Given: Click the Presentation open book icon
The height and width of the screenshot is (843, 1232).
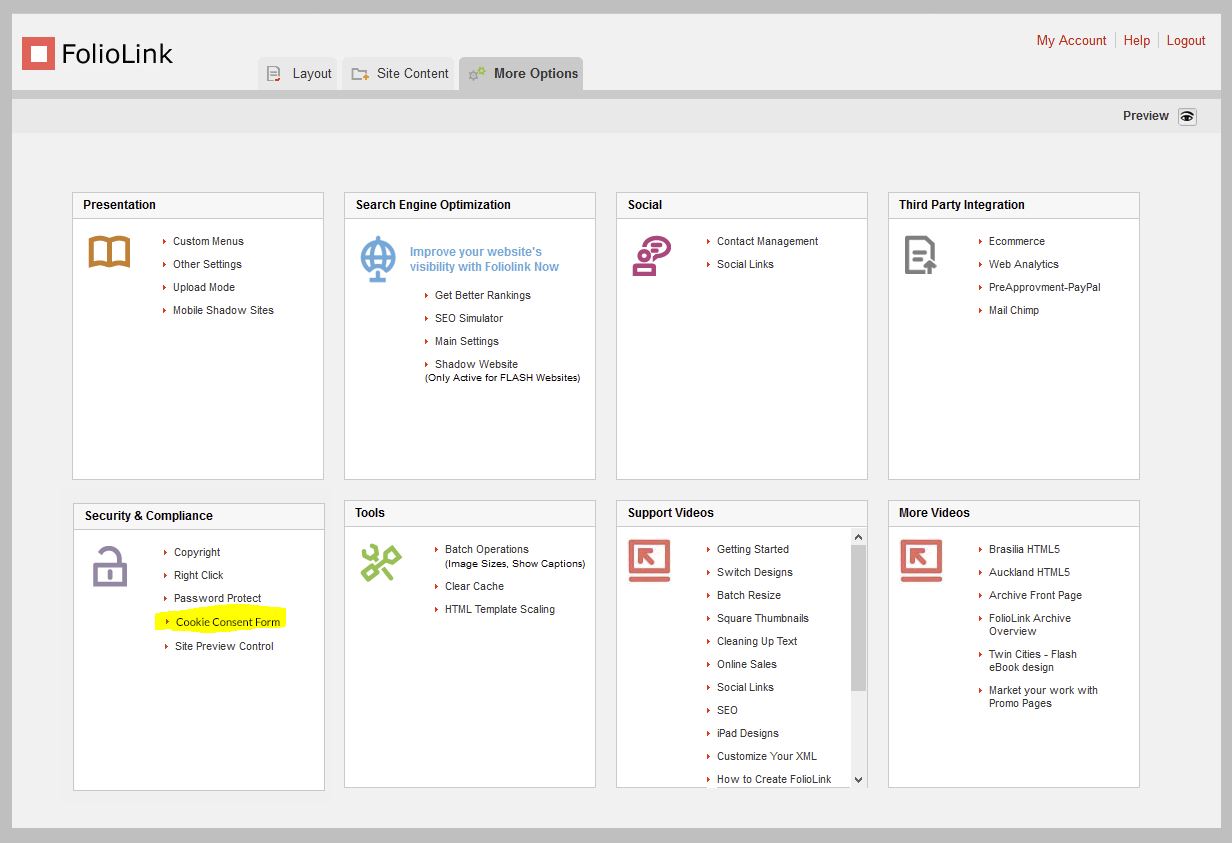Looking at the screenshot, I should click(x=109, y=252).
